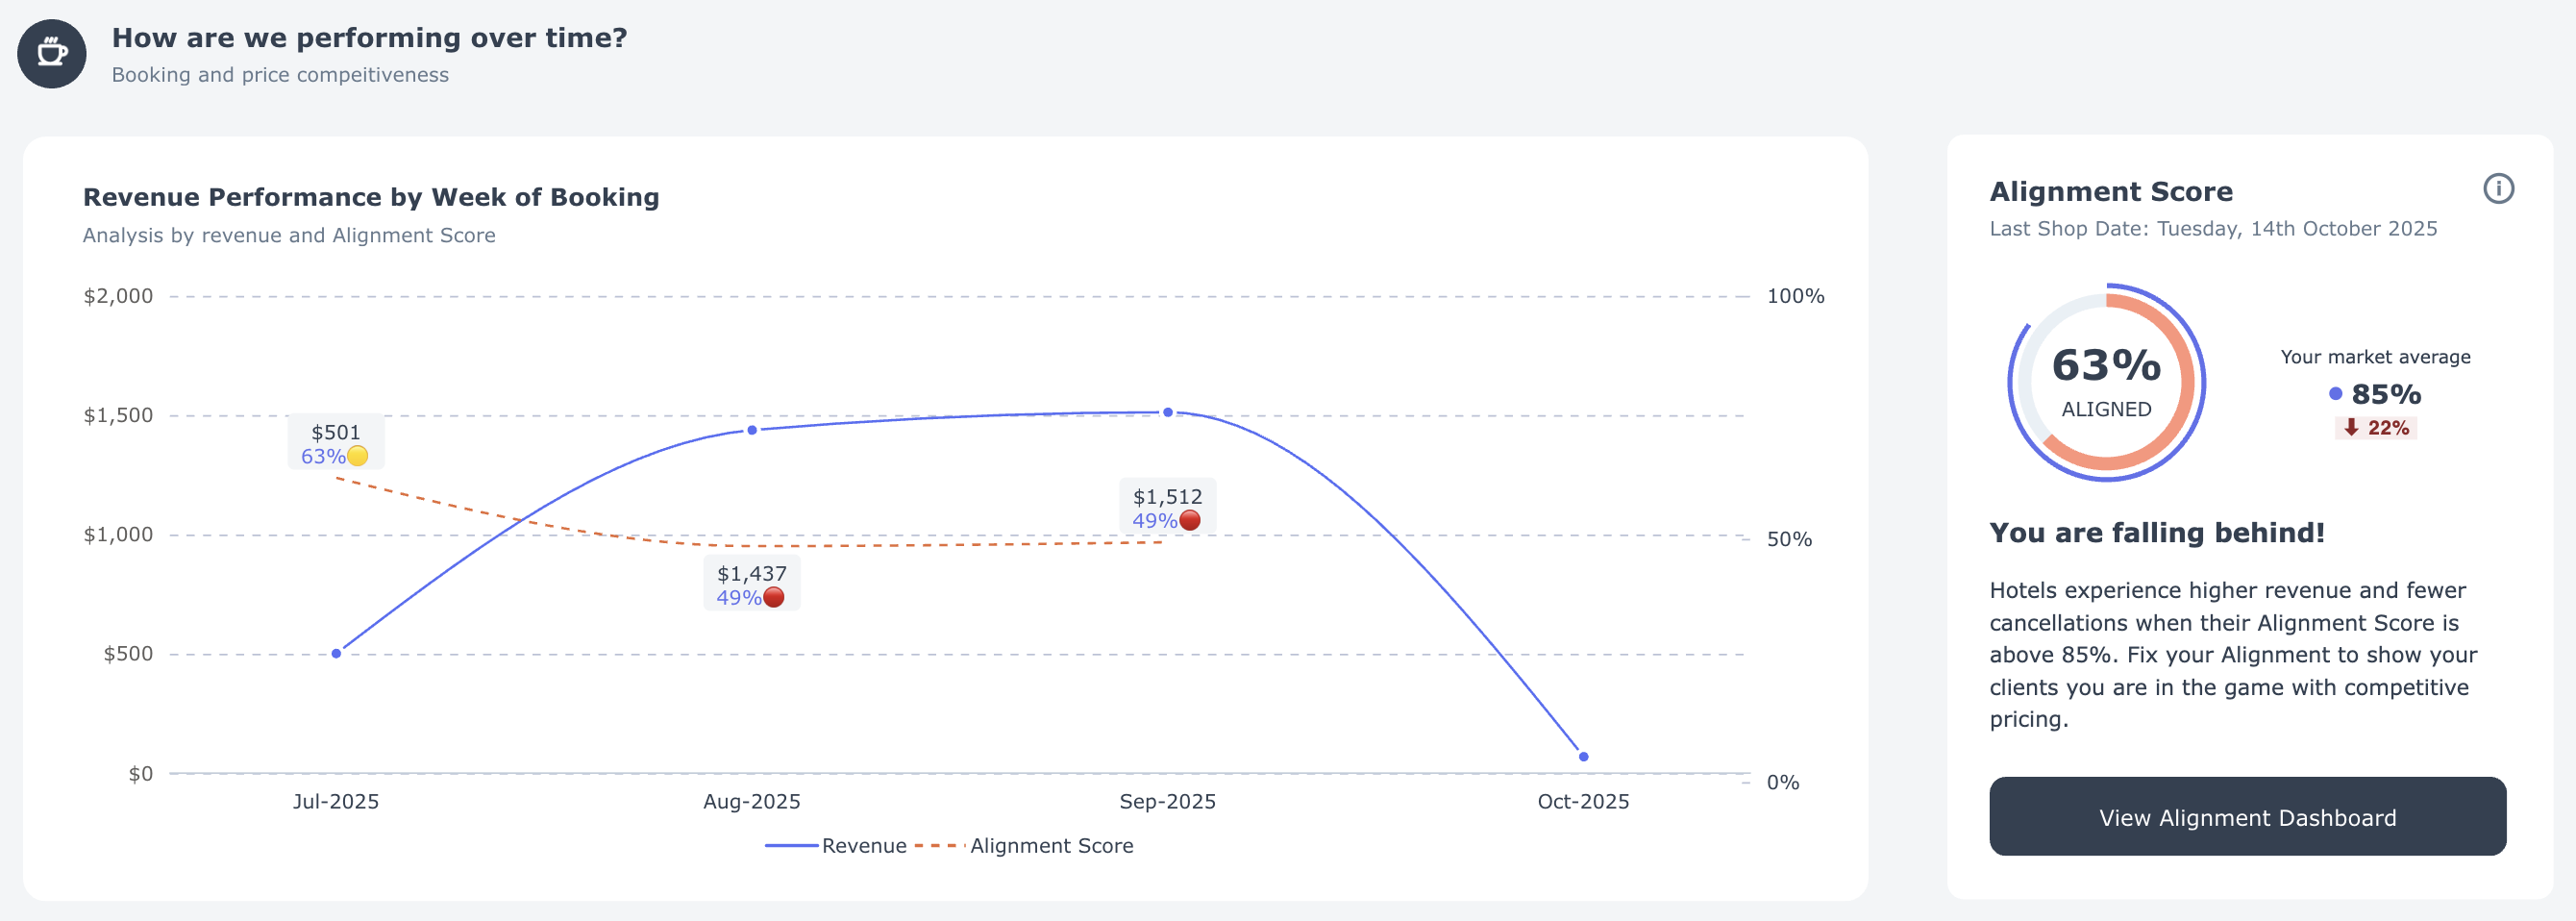
Task: Select the Sep-2025 revenue data point
Action: [x=1167, y=412]
